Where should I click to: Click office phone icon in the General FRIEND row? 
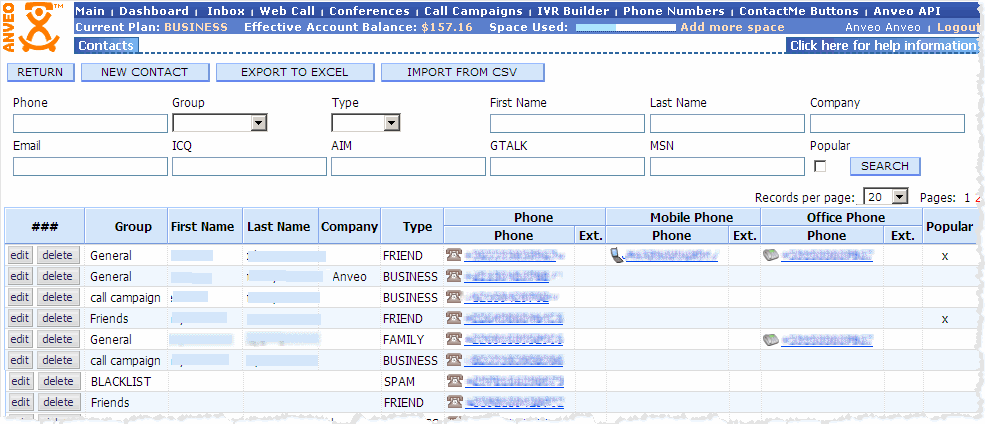pyautogui.click(x=771, y=255)
